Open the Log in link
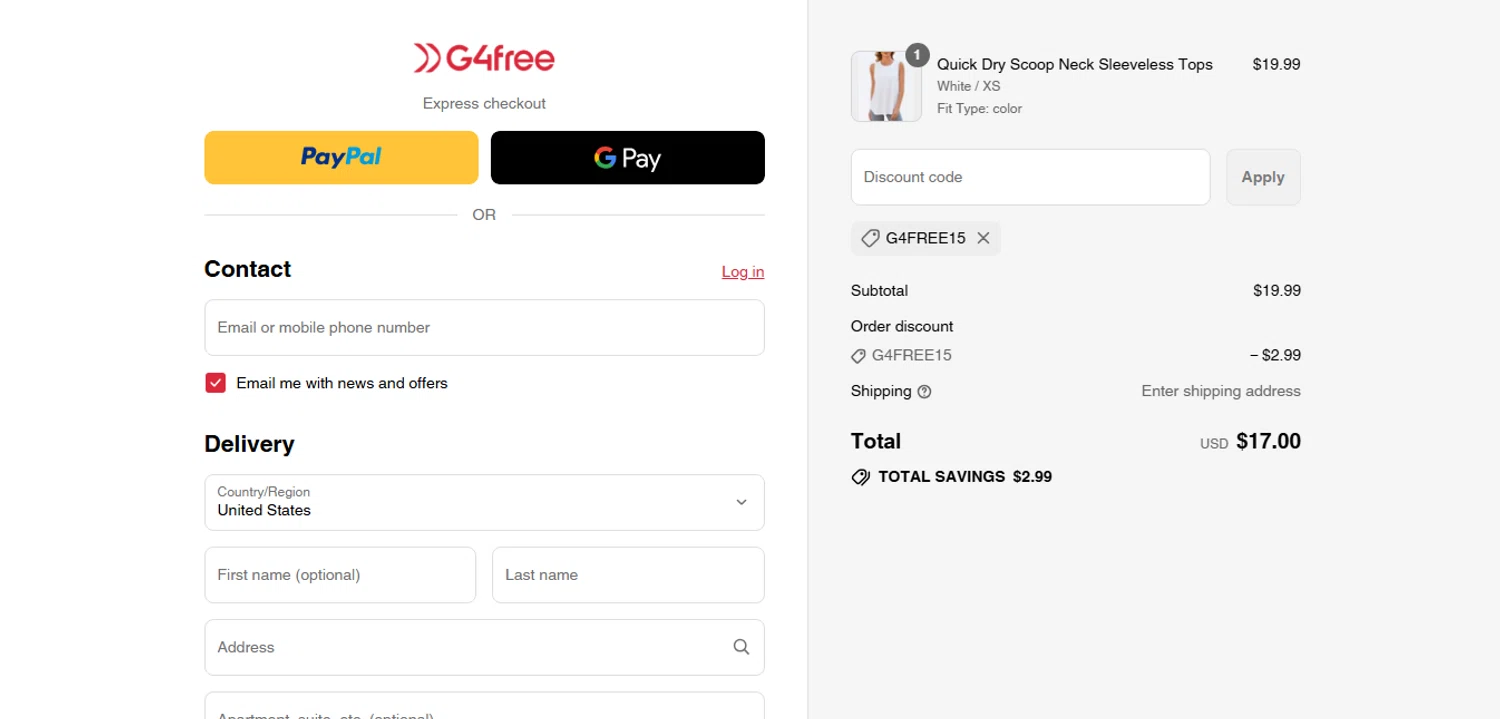Image resolution: width=1500 pixels, height=719 pixels. pos(743,272)
